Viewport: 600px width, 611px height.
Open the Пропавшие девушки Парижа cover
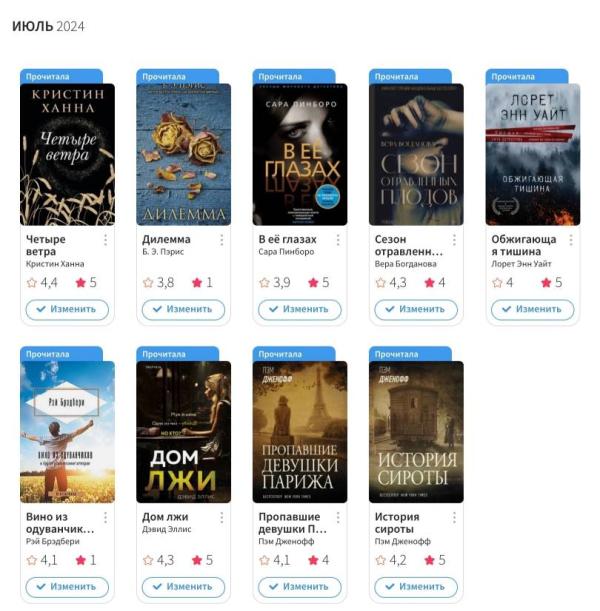(300, 432)
